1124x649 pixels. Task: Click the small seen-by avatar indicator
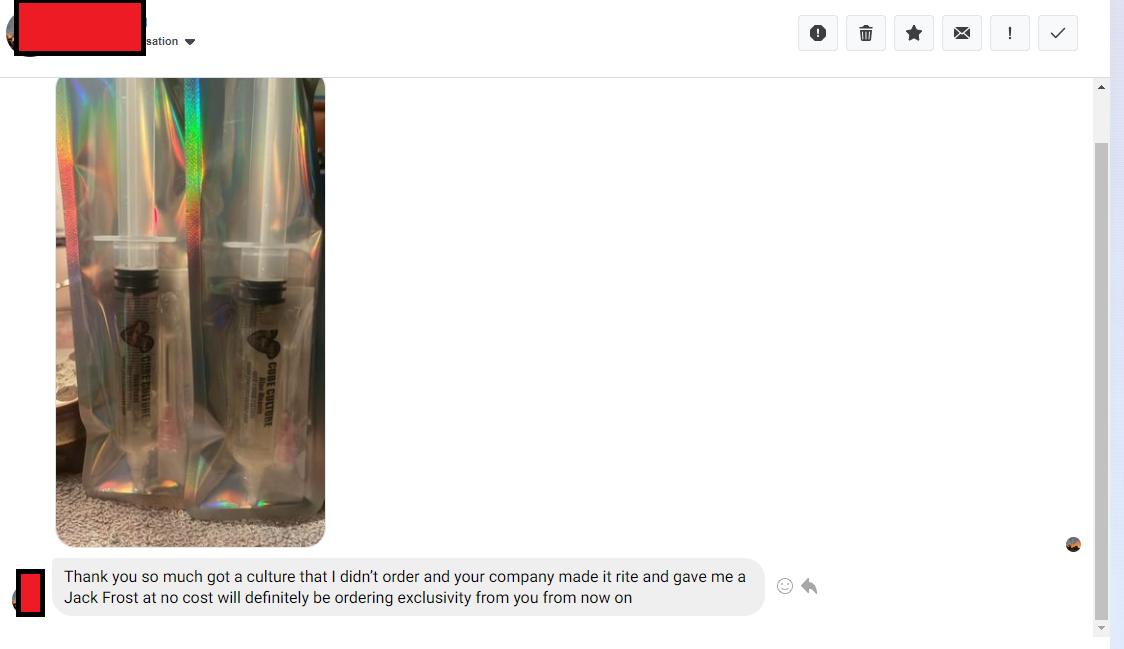click(1073, 544)
